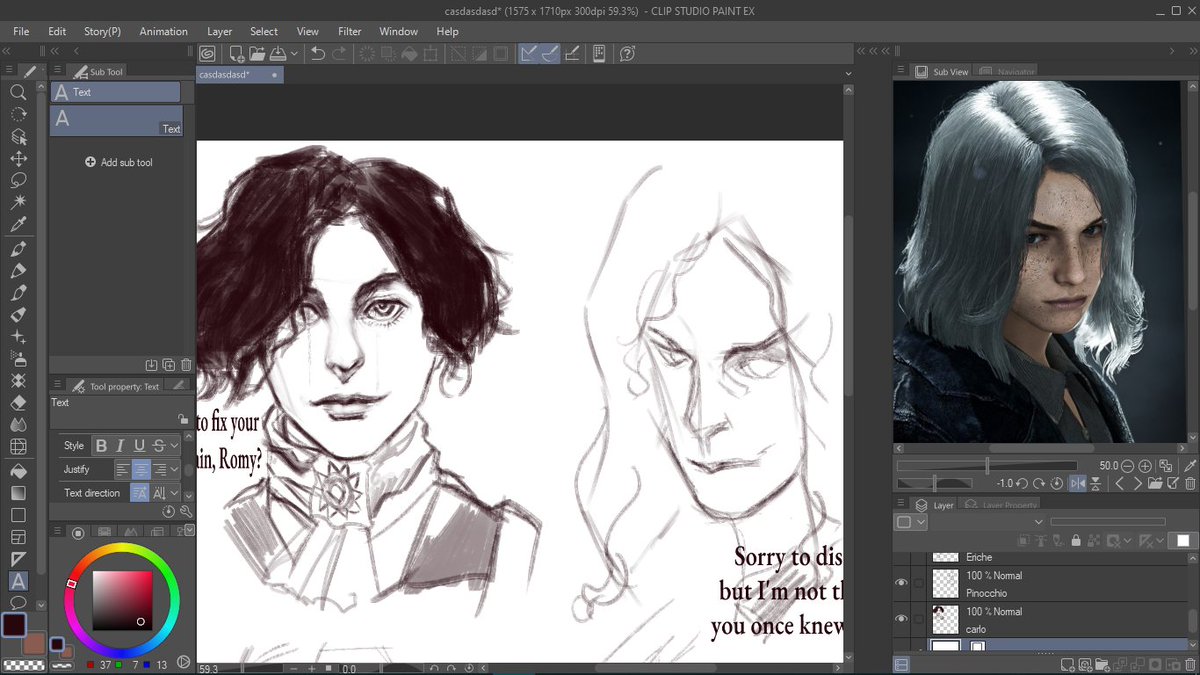Image resolution: width=1200 pixels, height=675 pixels.
Task: Open the Story(P) menu
Action: pyautogui.click(x=102, y=31)
